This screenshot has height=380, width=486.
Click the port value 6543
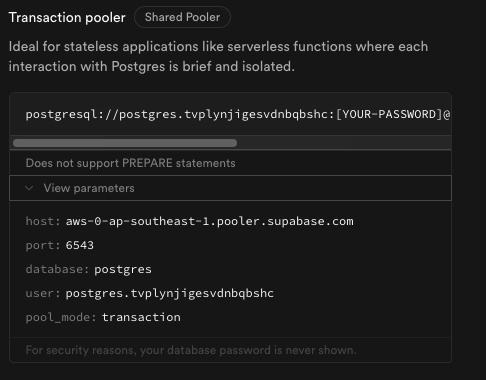(80, 245)
